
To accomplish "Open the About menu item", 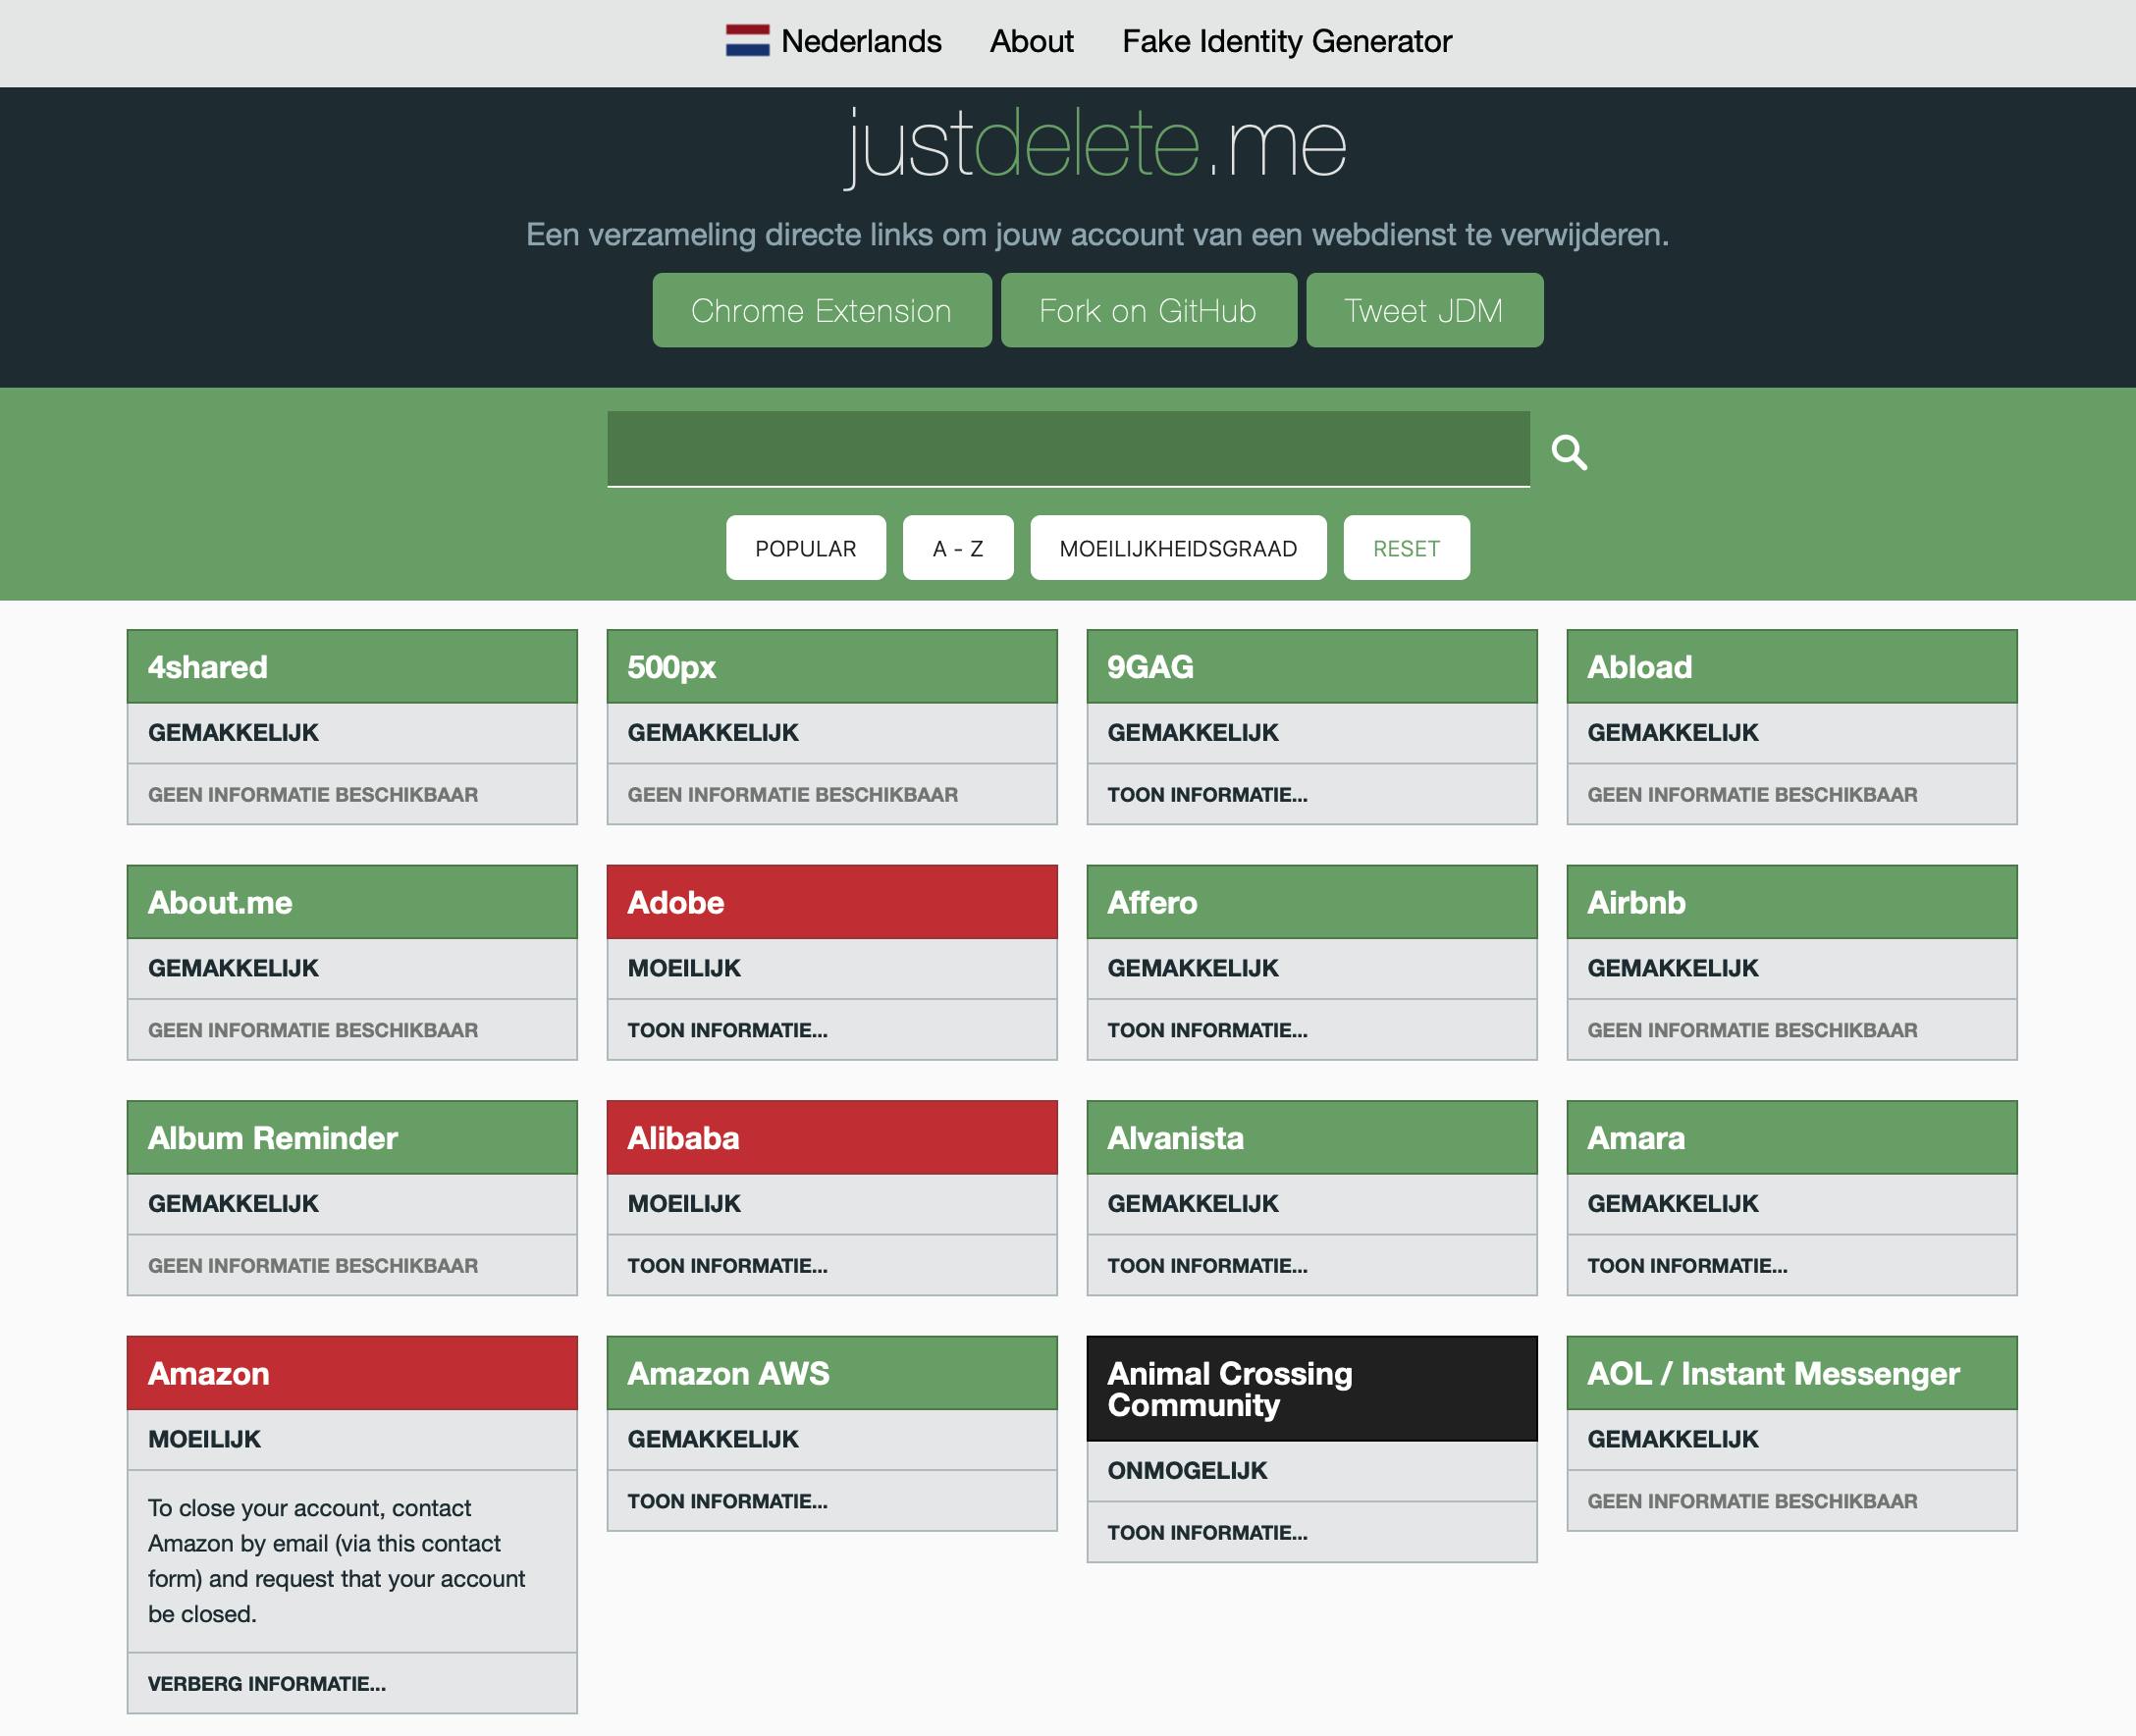I will pyautogui.click(x=1031, y=41).
